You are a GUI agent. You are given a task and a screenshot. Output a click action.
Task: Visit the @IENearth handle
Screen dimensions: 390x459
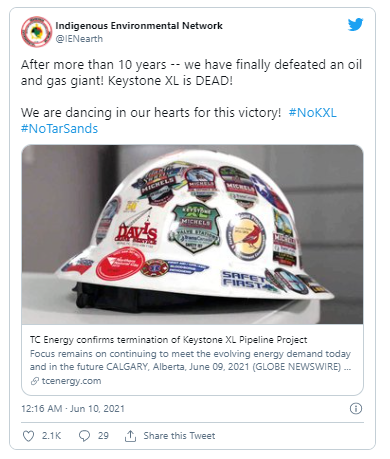click(x=79, y=39)
